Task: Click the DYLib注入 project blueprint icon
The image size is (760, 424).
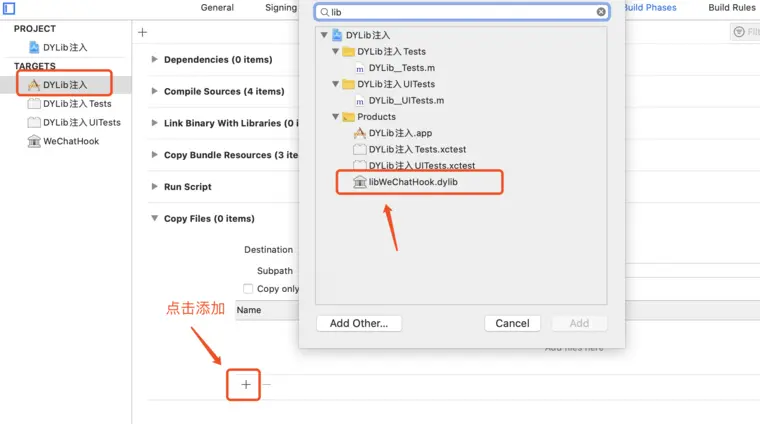Action: (33, 47)
